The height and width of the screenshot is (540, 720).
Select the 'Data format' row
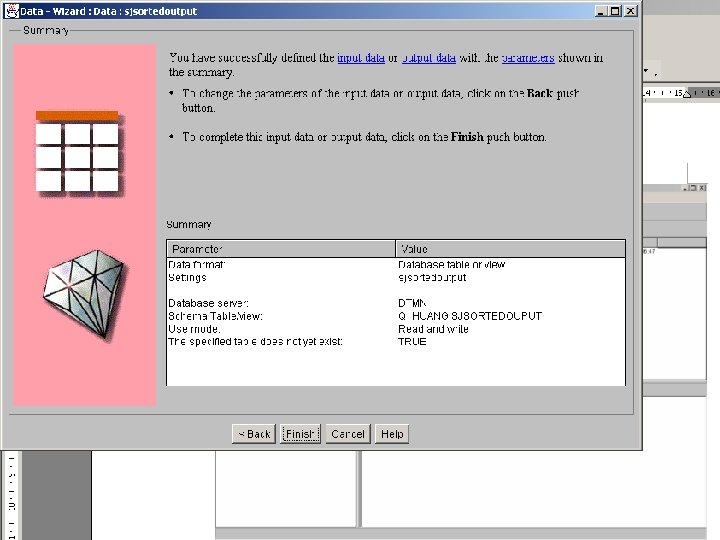[396, 264]
